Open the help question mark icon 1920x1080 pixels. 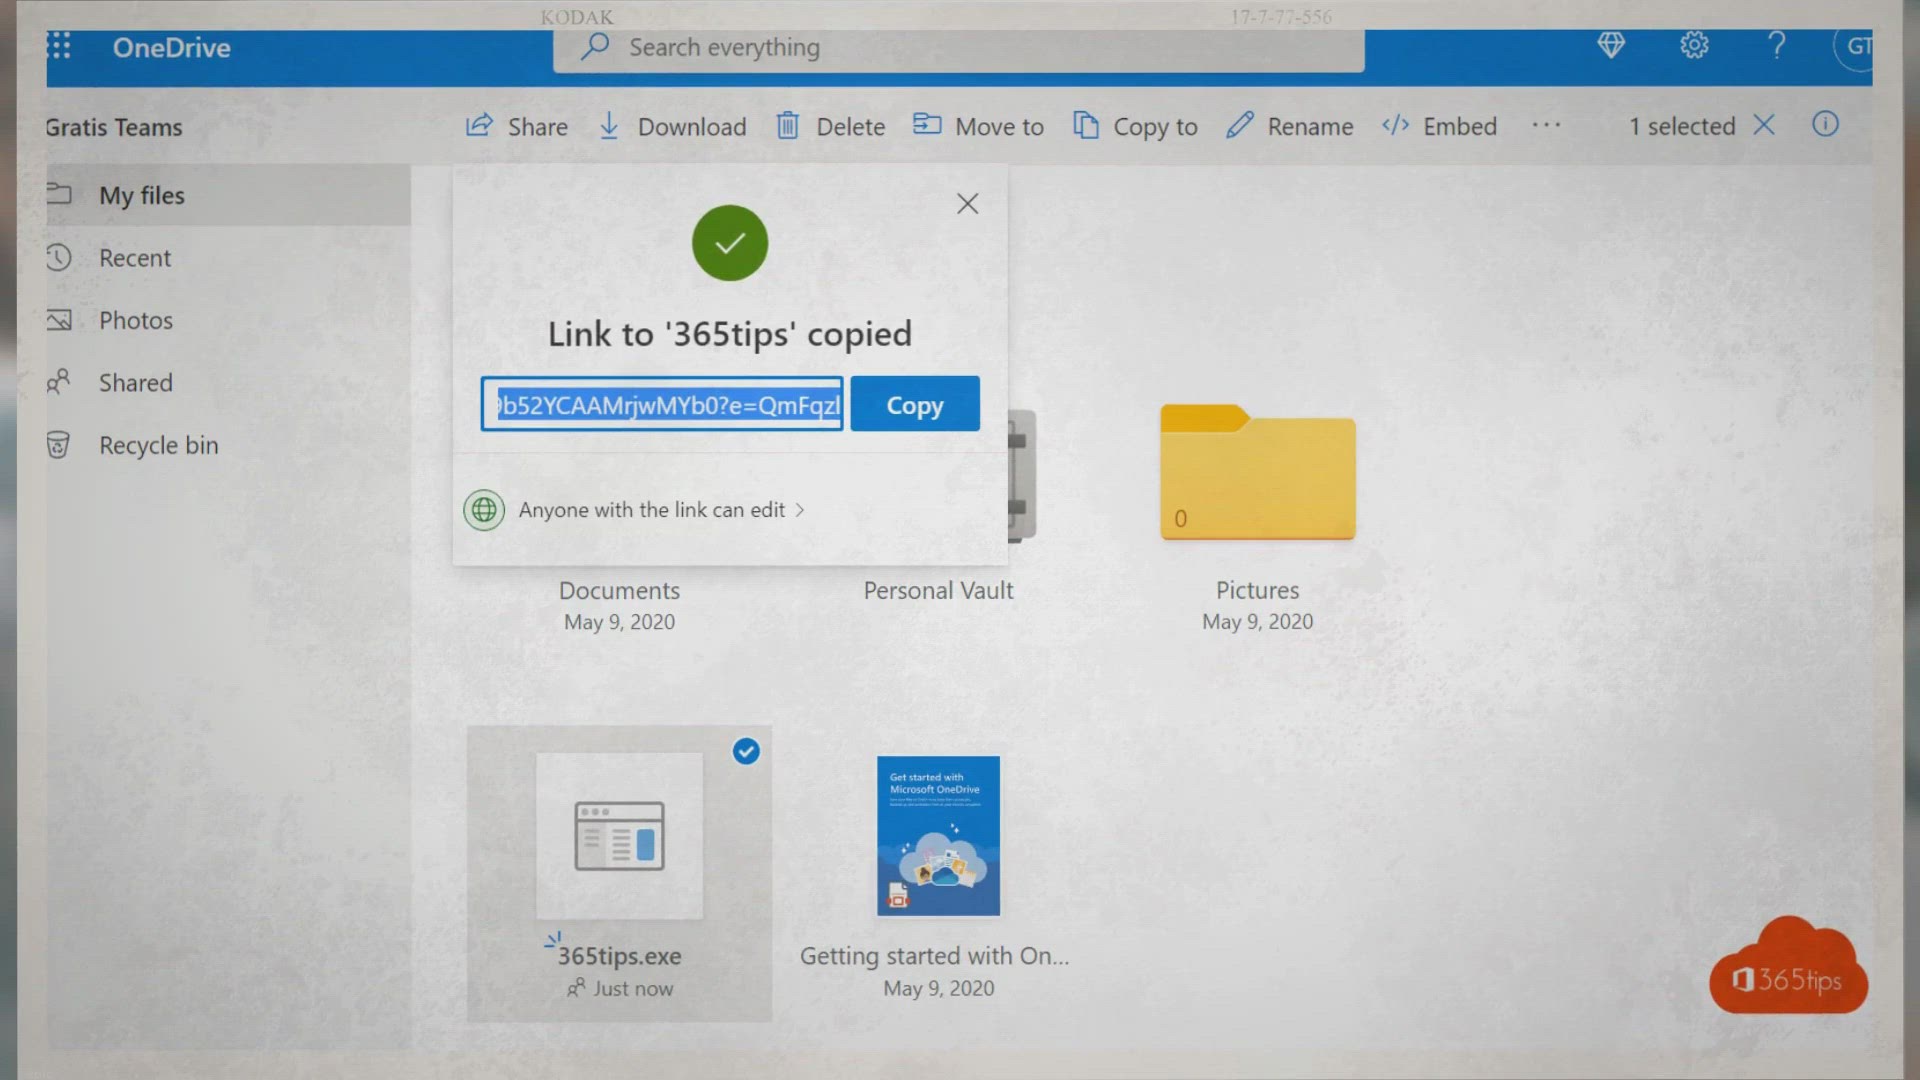1776,45
